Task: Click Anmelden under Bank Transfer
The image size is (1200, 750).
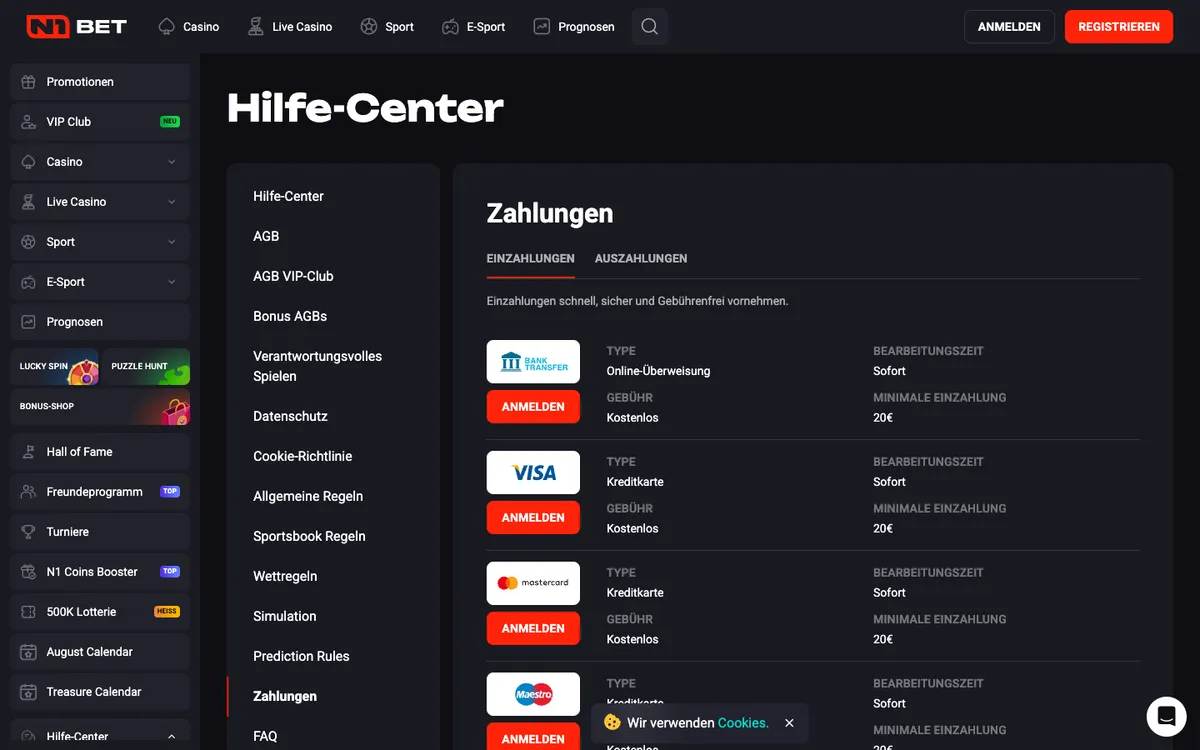Action: pos(533,407)
